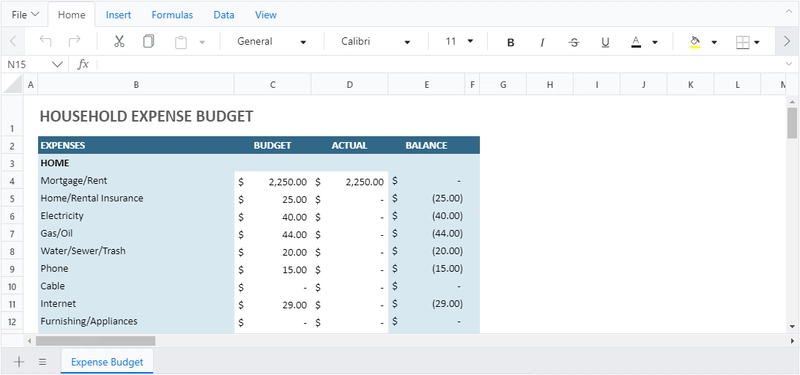This screenshot has width=800, height=375.
Task: Click the ACTUAL header cell
Action: (x=349, y=145)
